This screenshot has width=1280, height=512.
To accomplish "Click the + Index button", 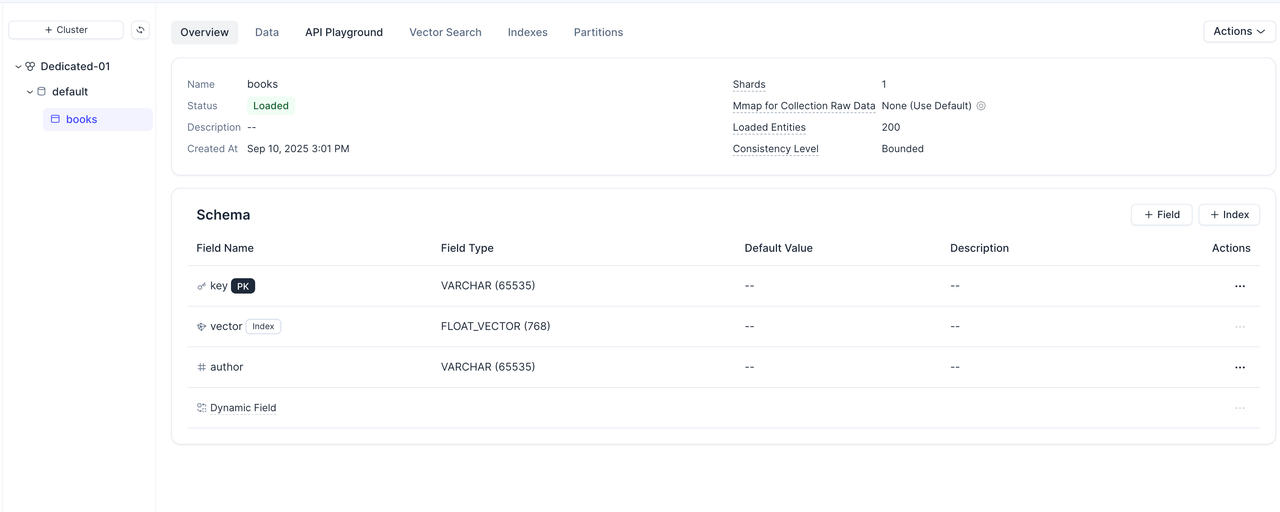I will coord(1229,215).
